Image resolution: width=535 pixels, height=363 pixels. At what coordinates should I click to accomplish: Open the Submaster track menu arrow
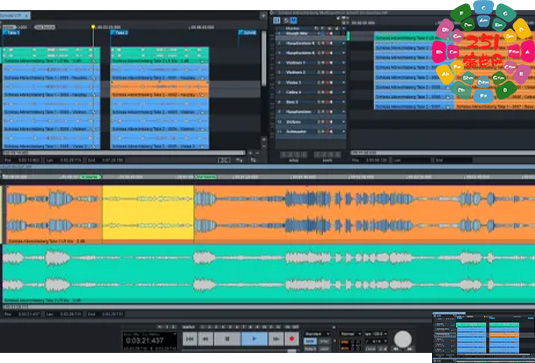344,132
